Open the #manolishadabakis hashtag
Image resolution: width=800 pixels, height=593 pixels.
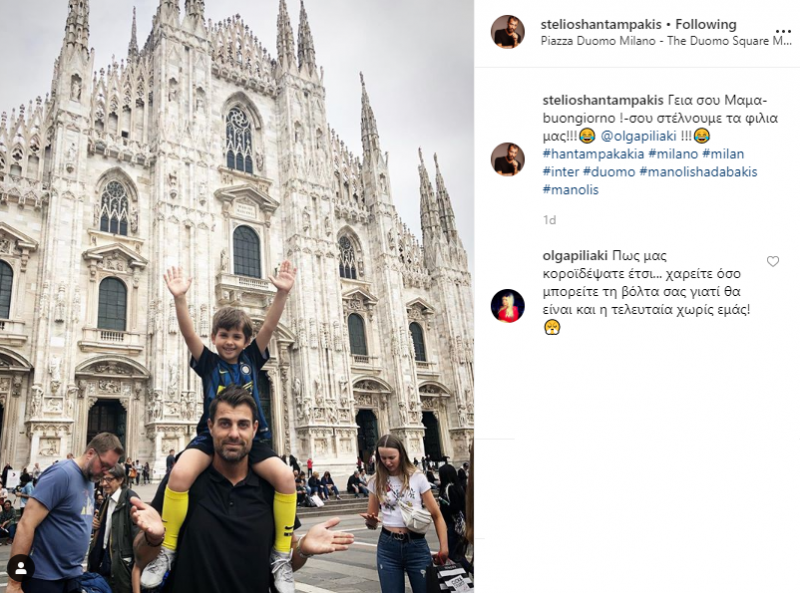[698, 172]
